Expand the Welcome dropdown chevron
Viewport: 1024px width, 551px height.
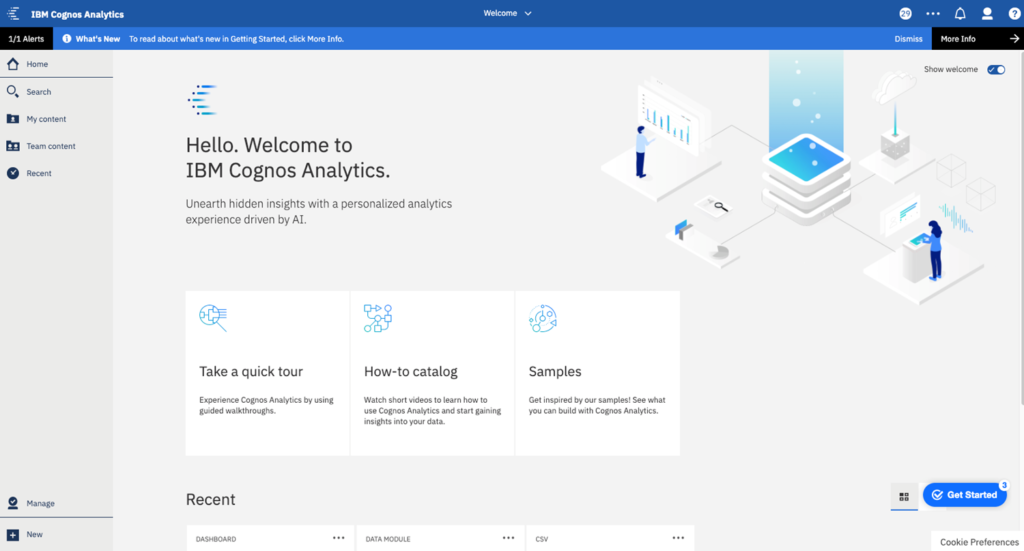528,14
